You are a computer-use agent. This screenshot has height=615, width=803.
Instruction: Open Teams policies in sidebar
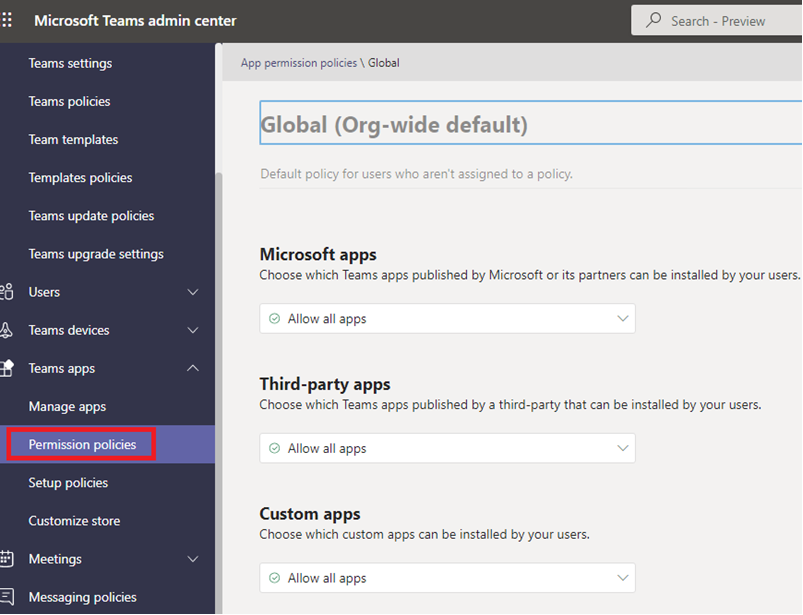coord(69,101)
